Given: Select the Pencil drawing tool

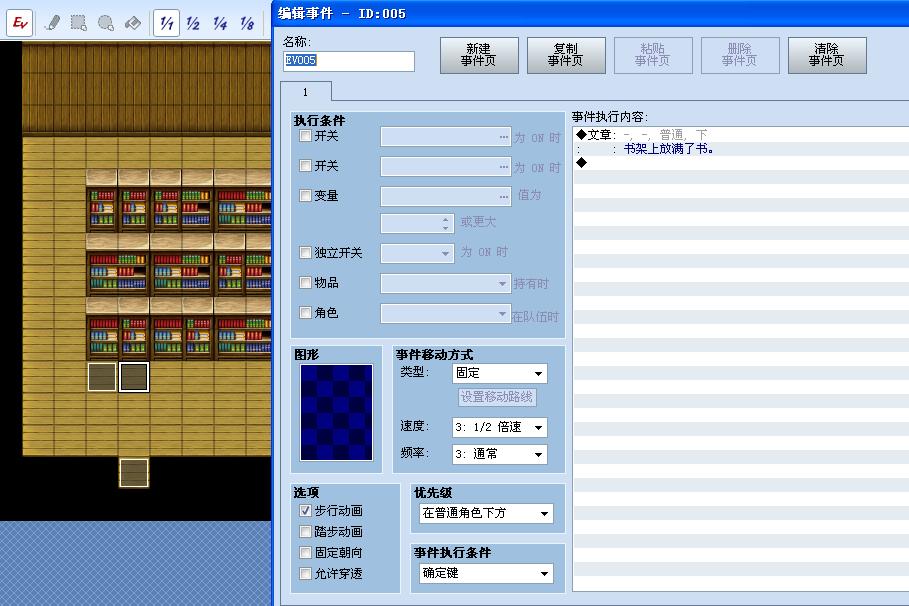Looking at the screenshot, I should click(x=52, y=23).
